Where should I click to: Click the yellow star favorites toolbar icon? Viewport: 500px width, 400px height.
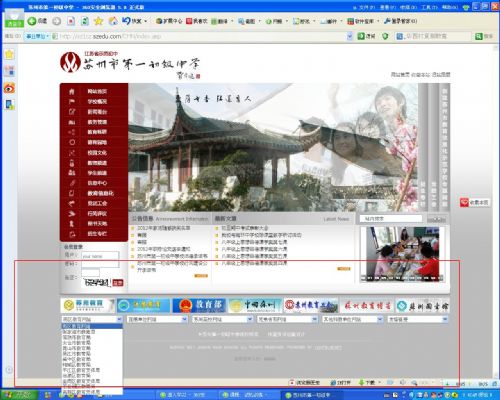(99, 21)
